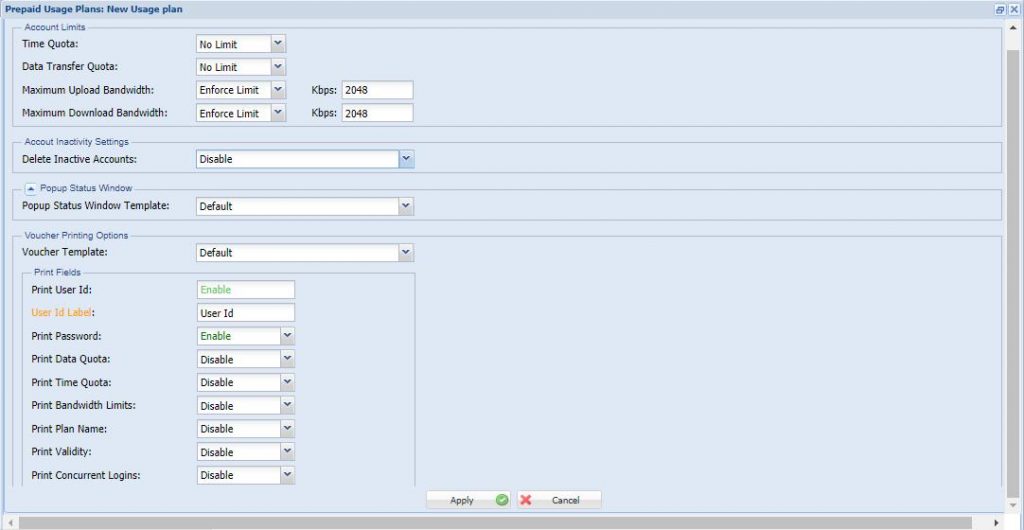The image size is (1024, 530).
Task: Close the Prepaid Usage Plans dialog
Action: (1013, 9)
